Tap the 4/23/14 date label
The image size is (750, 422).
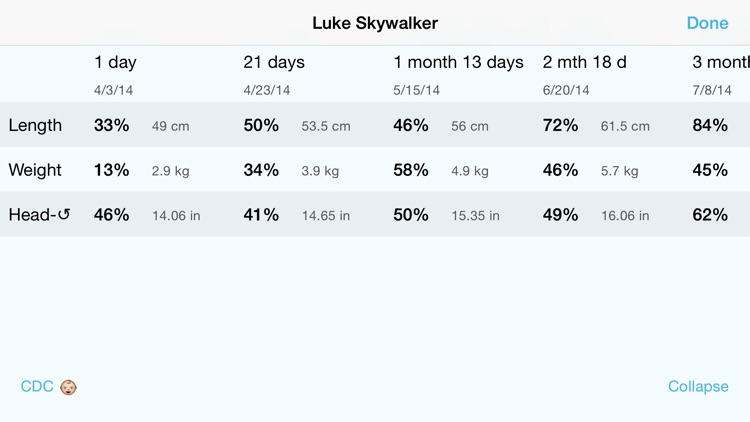(267, 90)
